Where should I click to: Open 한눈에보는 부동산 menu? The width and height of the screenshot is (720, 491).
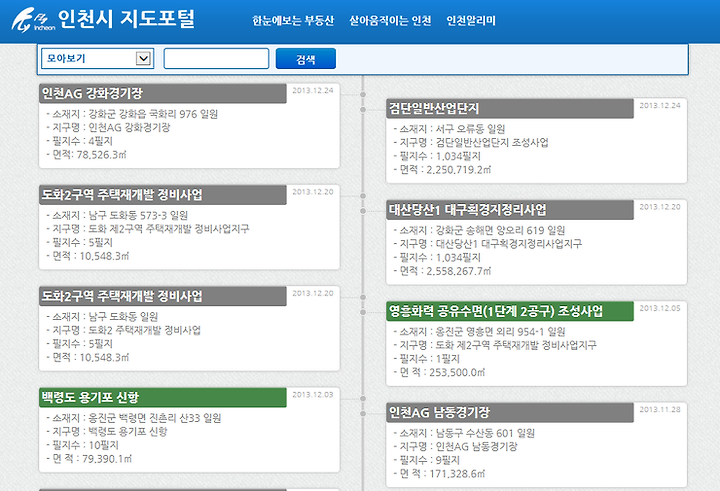click(x=293, y=21)
